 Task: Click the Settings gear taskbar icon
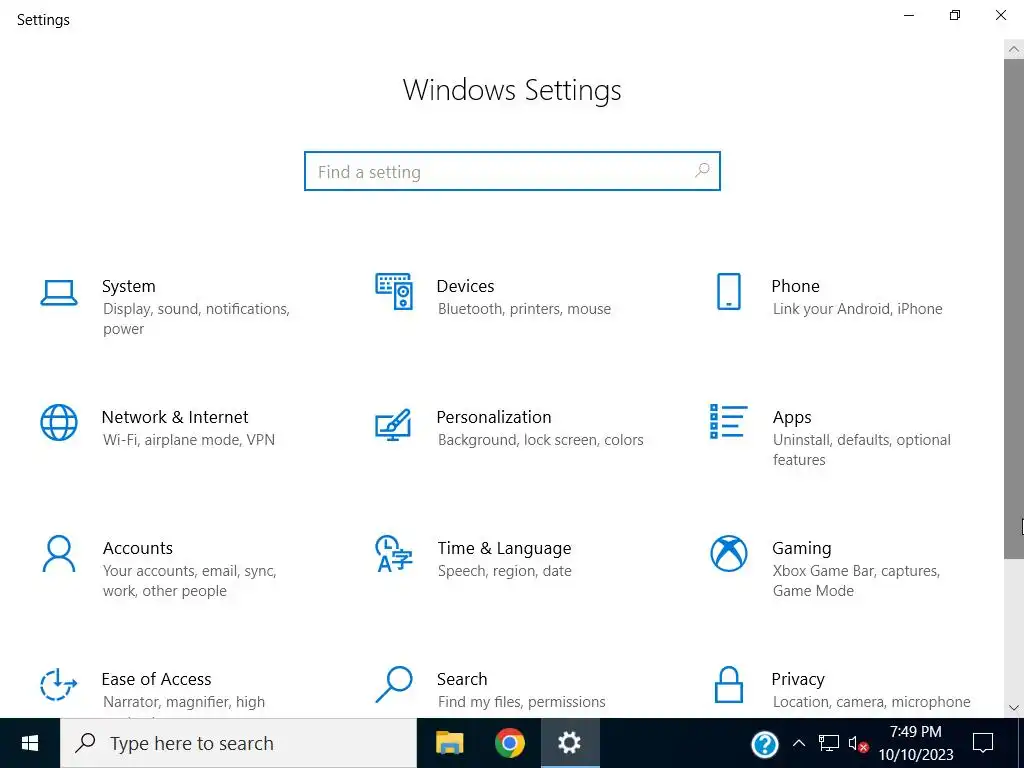pos(569,743)
